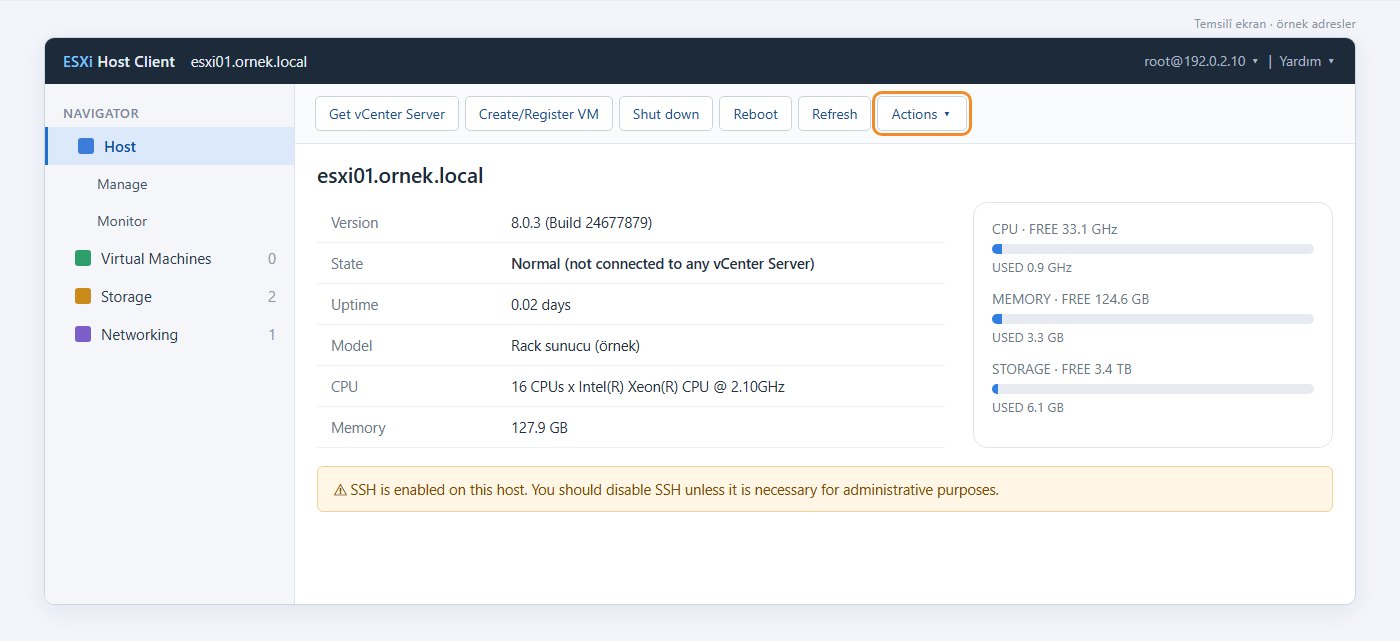Reboot the host
The width and height of the screenshot is (1400, 641).
click(756, 114)
